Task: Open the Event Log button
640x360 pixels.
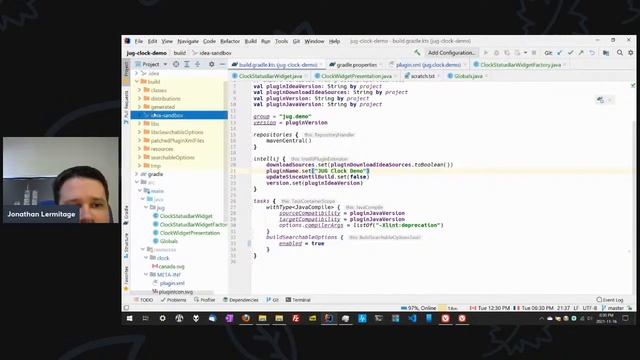Action: point(610,300)
